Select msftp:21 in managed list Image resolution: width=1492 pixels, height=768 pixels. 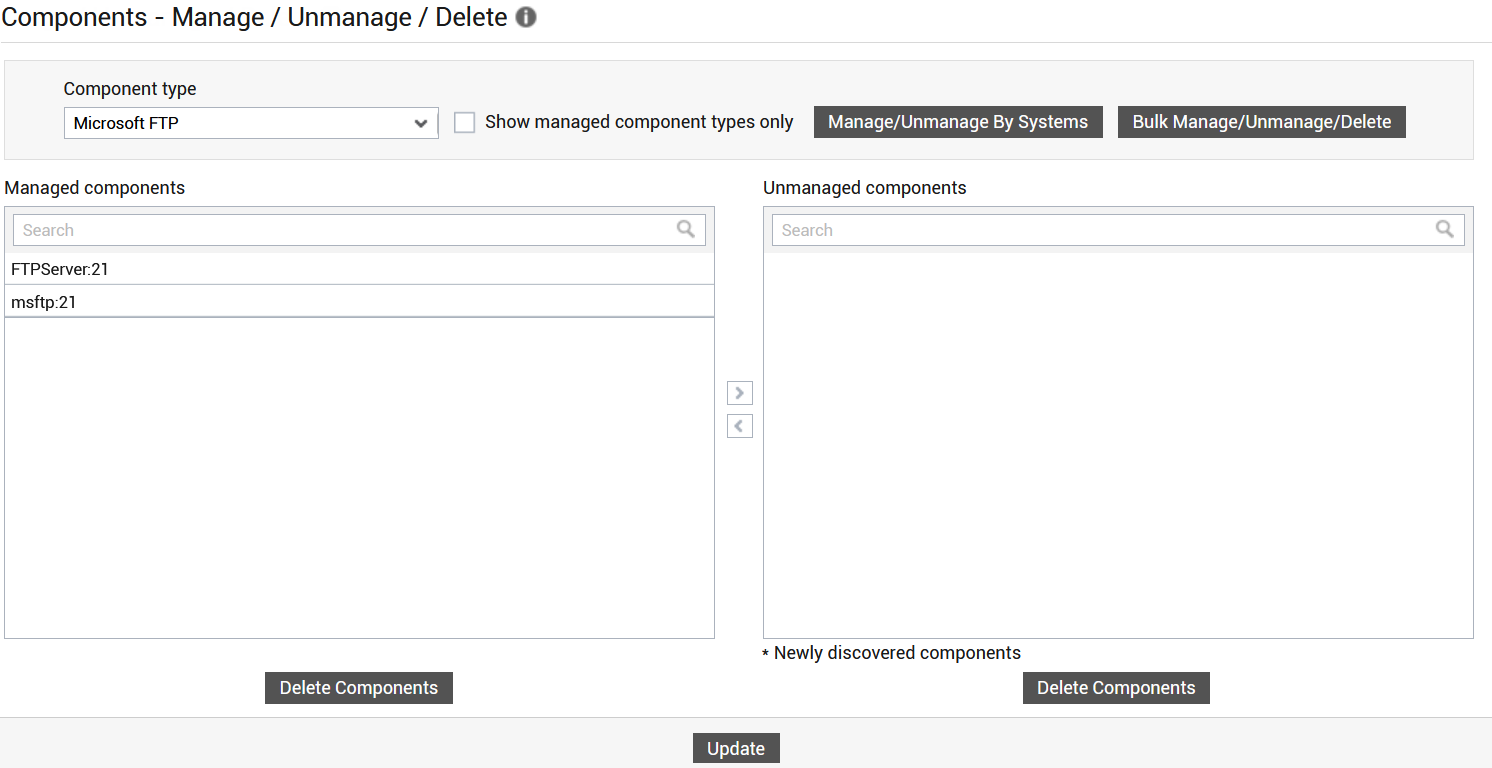(359, 301)
